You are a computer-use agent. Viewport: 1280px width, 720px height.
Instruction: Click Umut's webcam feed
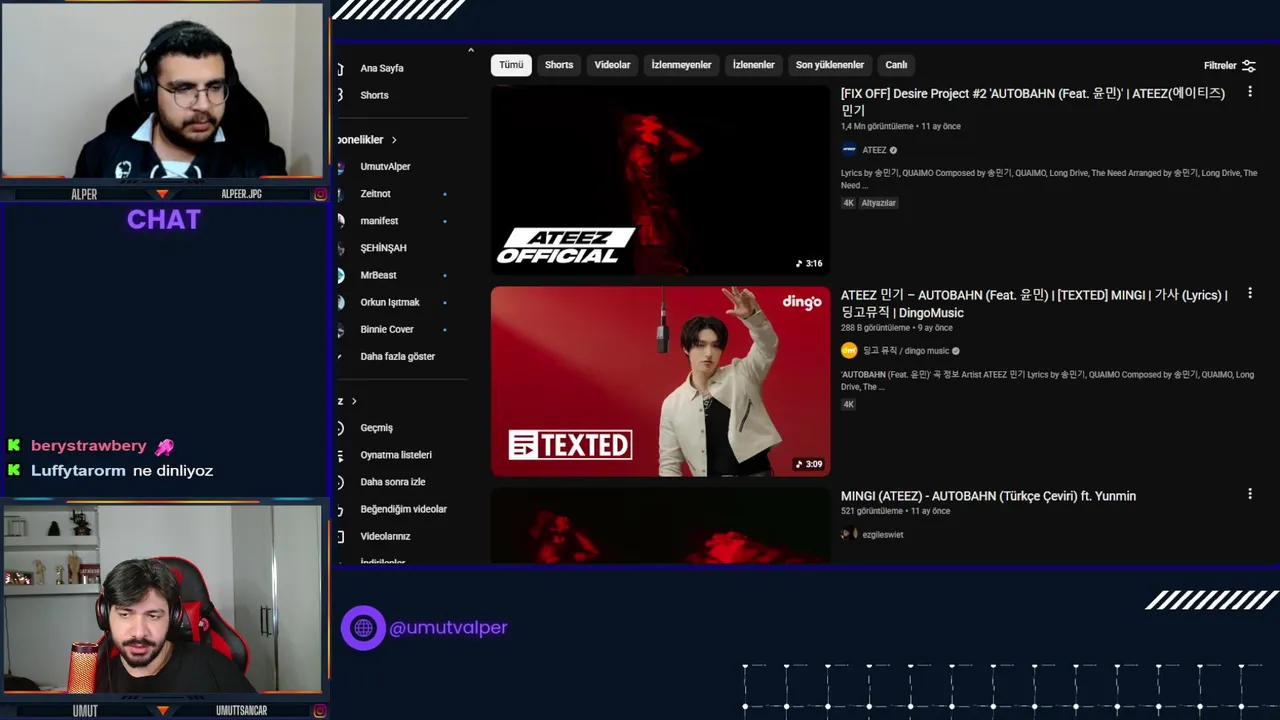[x=163, y=598]
